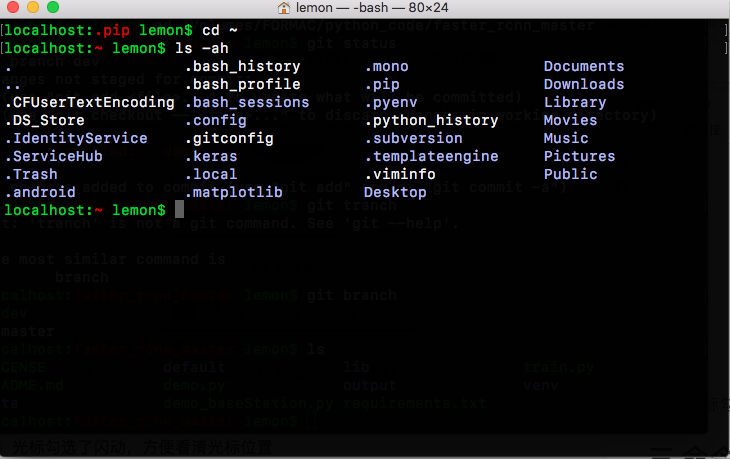Click the 'cd ~' command text
Image resolution: width=730 pixels, height=459 pixels.
[x=220, y=31]
